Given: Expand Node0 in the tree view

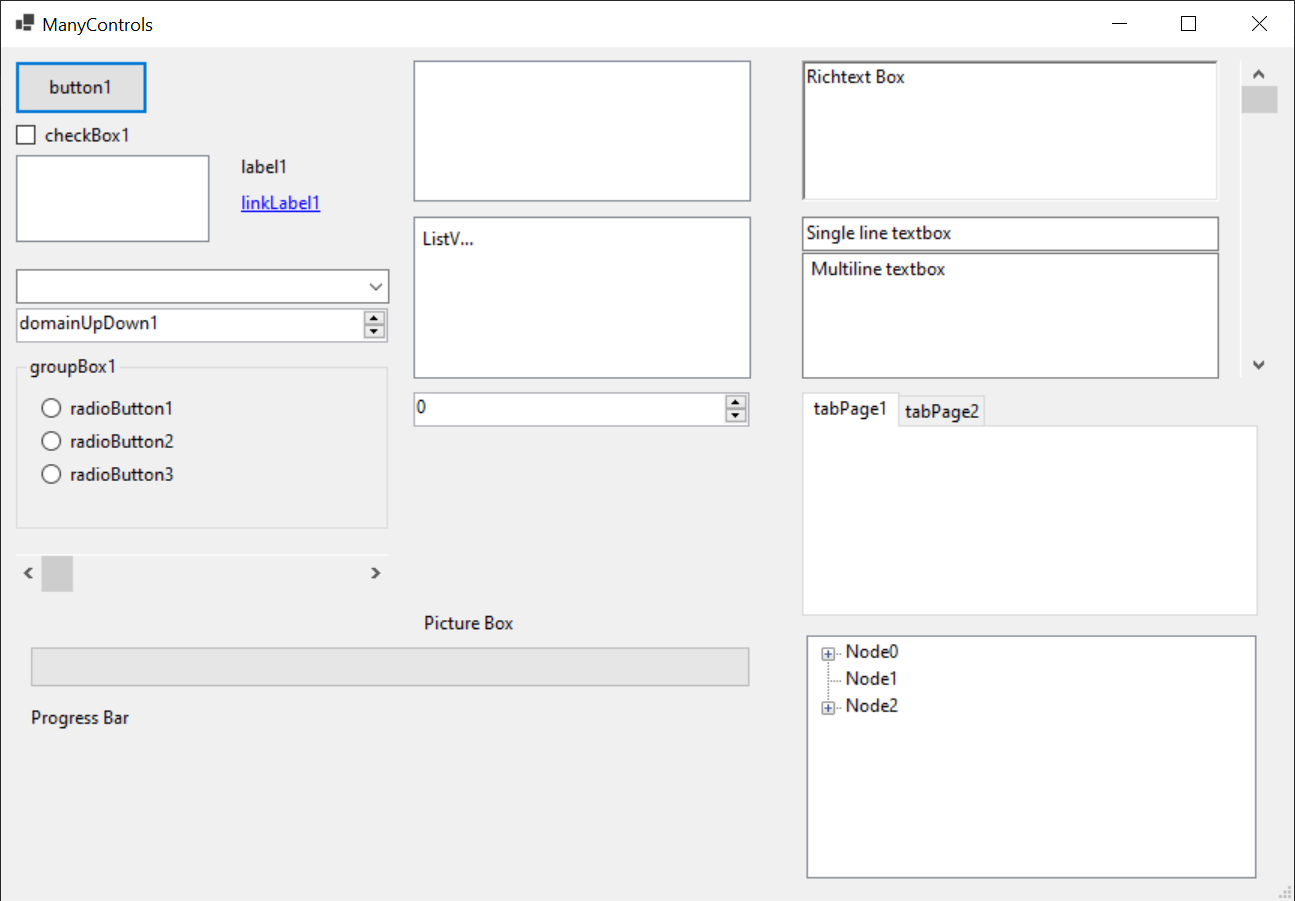Looking at the screenshot, I should pos(828,654).
